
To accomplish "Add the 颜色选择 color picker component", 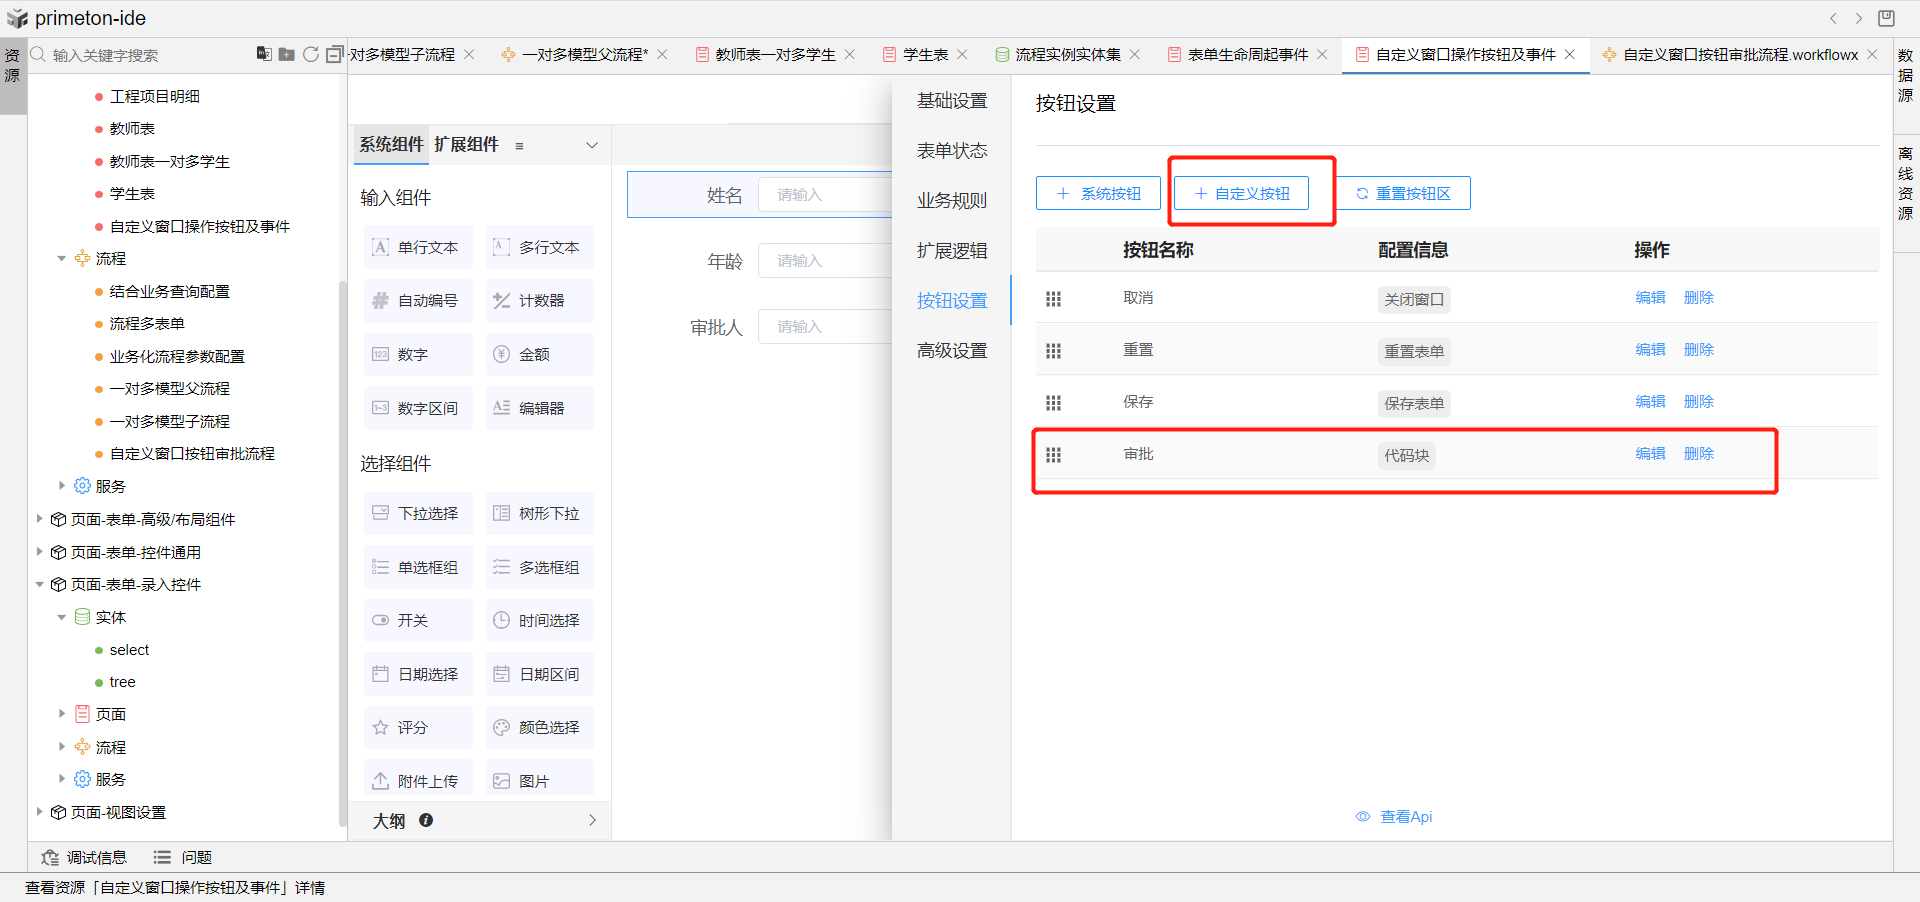I will [540, 727].
